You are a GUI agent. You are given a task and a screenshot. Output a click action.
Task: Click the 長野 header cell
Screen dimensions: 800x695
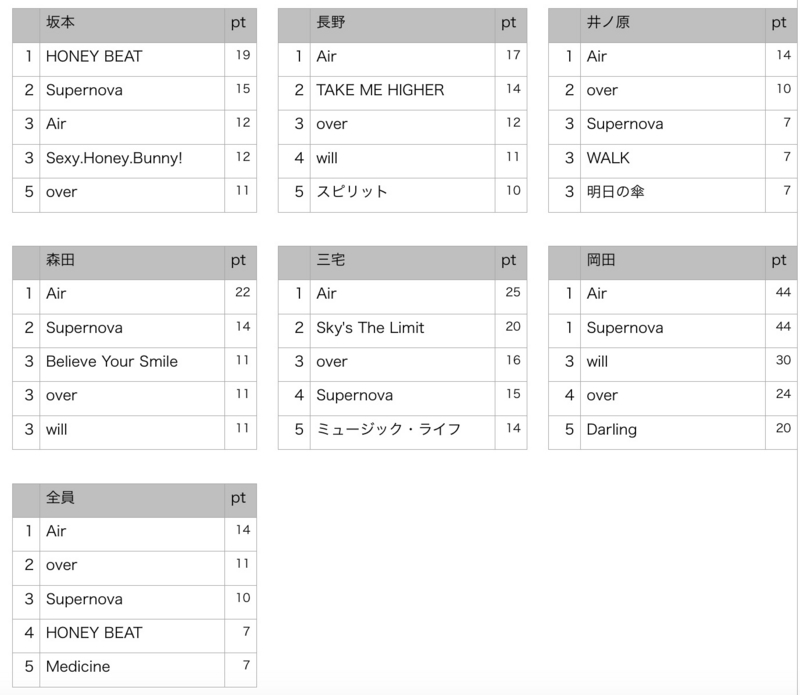[x=403, y=25]
